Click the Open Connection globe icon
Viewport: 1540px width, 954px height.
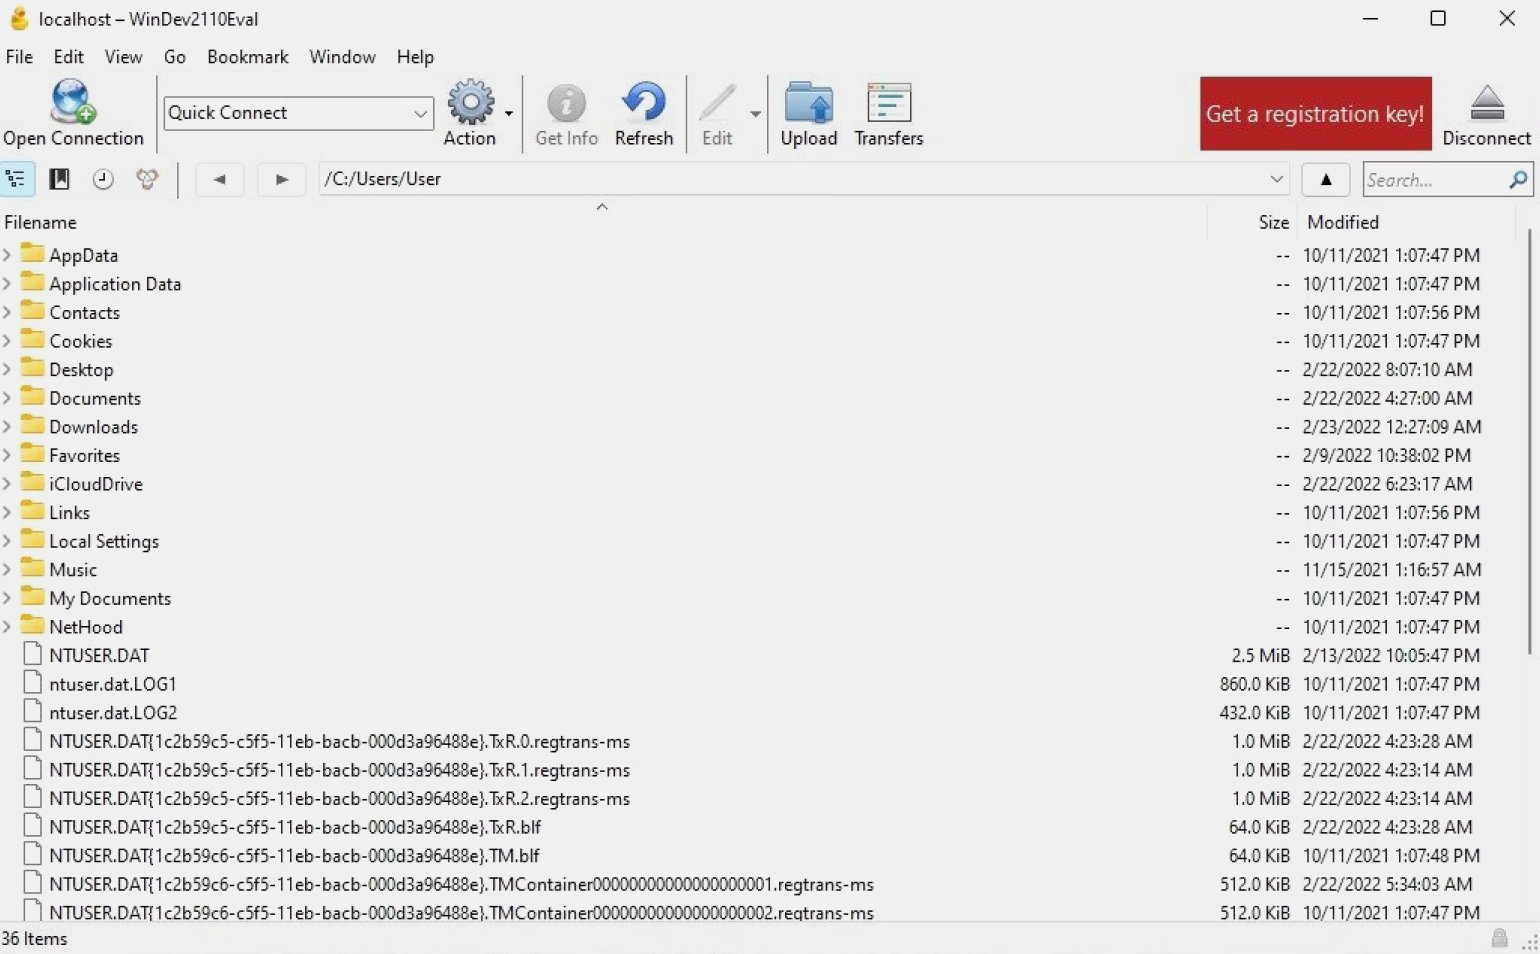72,102
